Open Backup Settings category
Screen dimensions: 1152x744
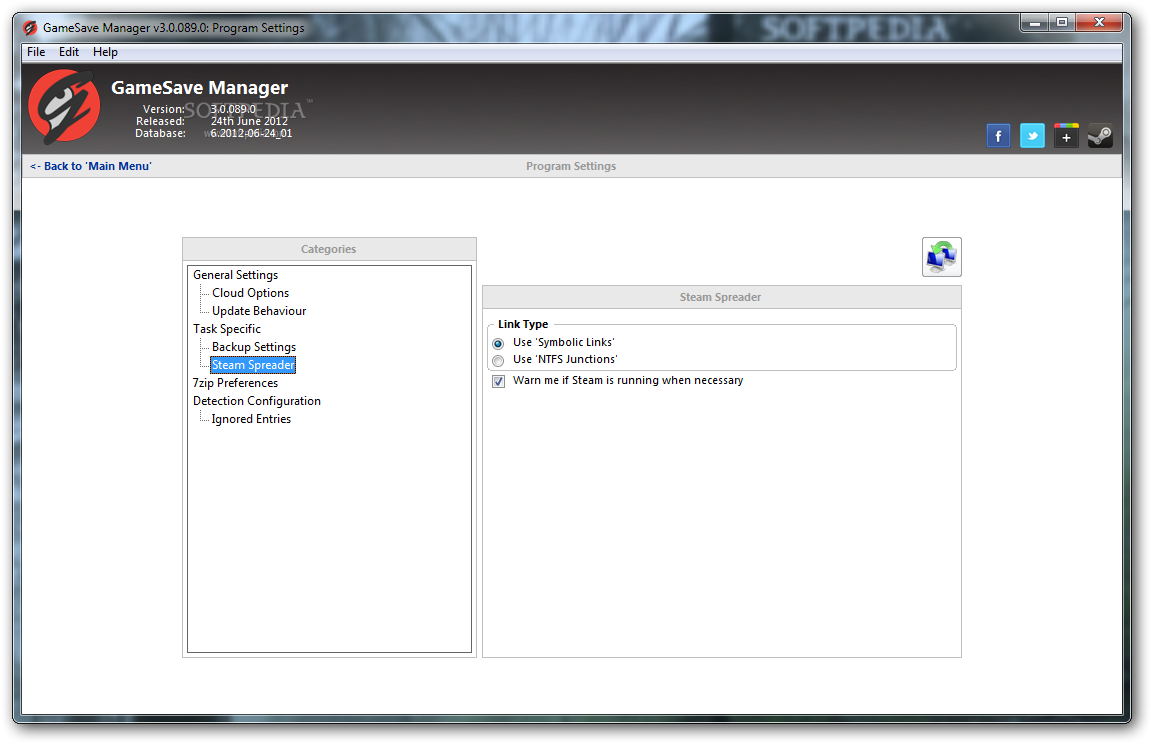click(253, 347)
